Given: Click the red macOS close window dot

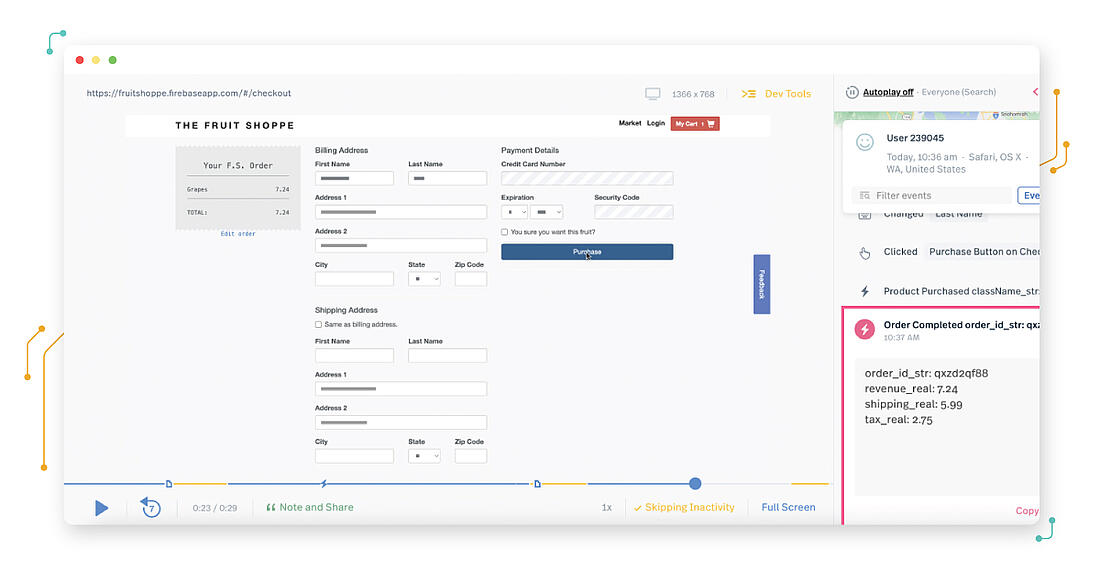Looking at the screenshot, I should click(x=79, y=60).
